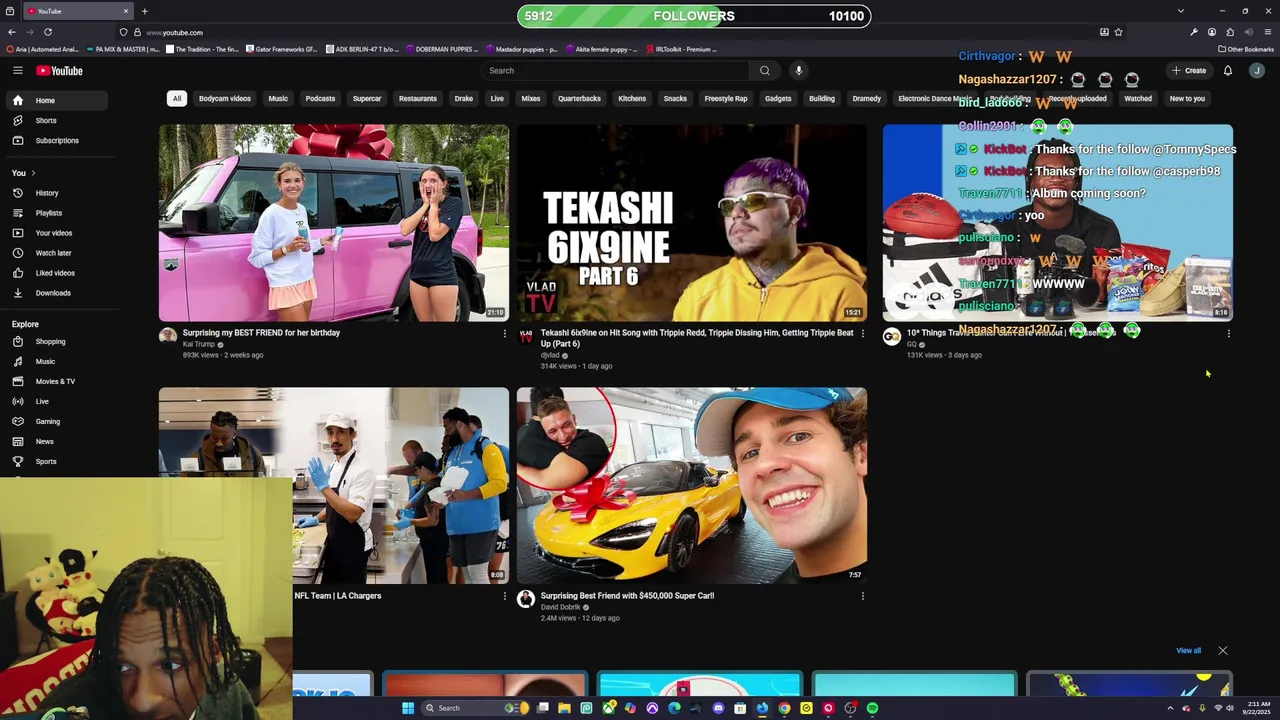Select the Quarterbacks filter chip

579,98
